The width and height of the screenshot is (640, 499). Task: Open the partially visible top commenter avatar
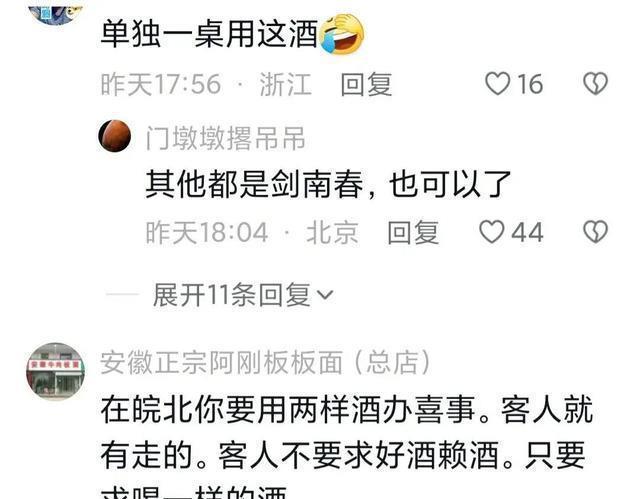55,10
